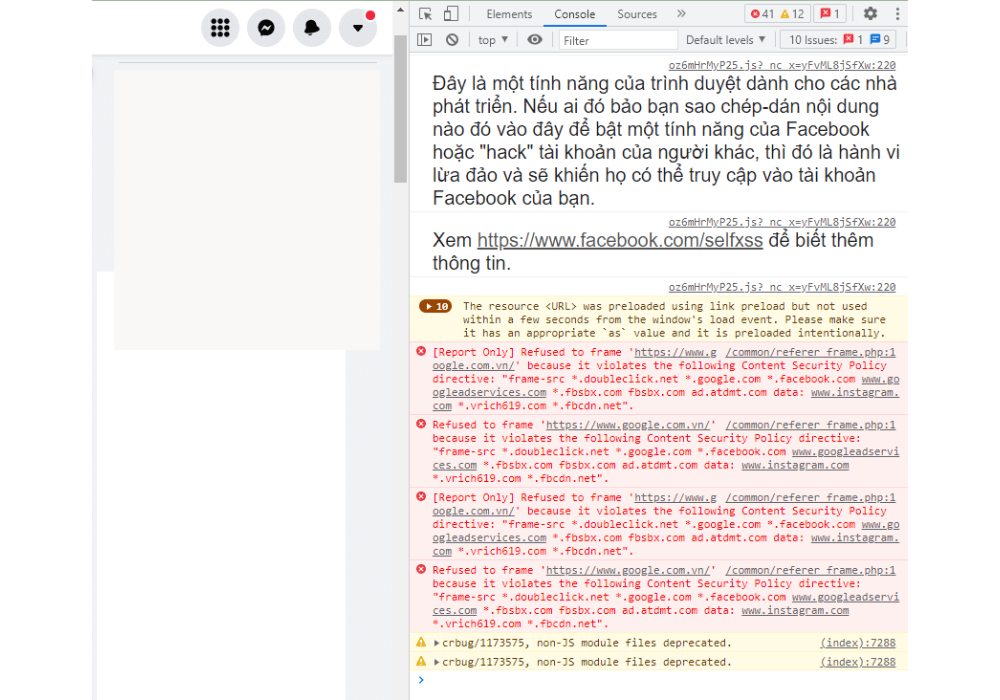
Task: Show console sidebar icon
Action: (x=424, y=40)
